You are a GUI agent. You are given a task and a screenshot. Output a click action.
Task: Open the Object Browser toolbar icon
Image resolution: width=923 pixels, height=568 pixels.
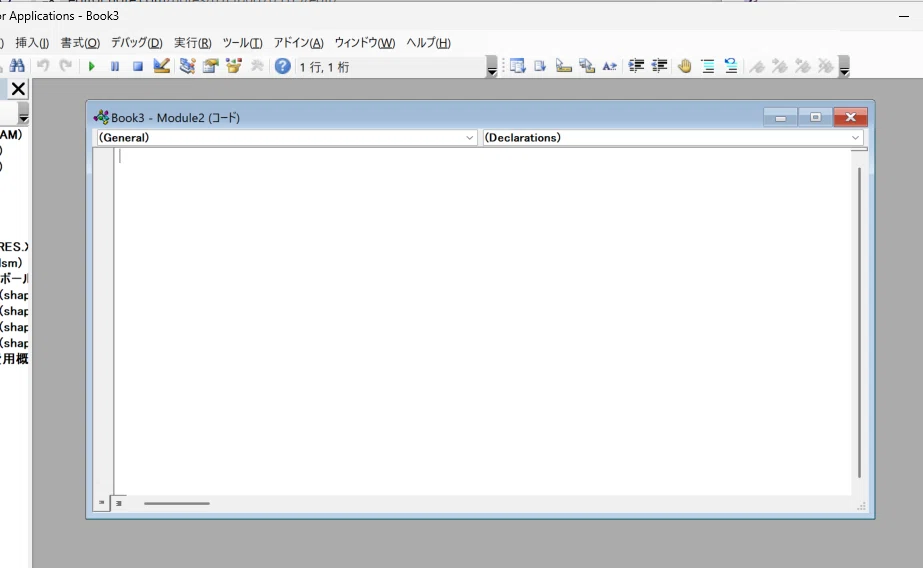pyautogui.click(x=233, y=66)
